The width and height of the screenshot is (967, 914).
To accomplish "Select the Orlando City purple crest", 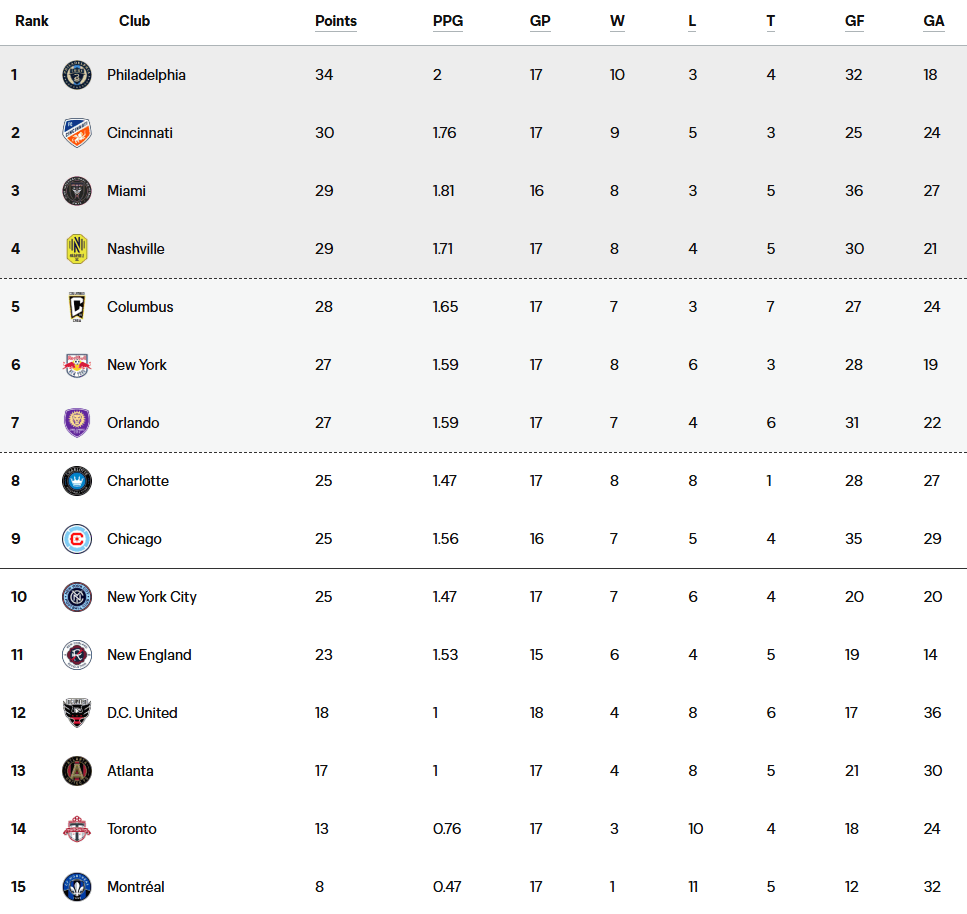I will point(77,423).
